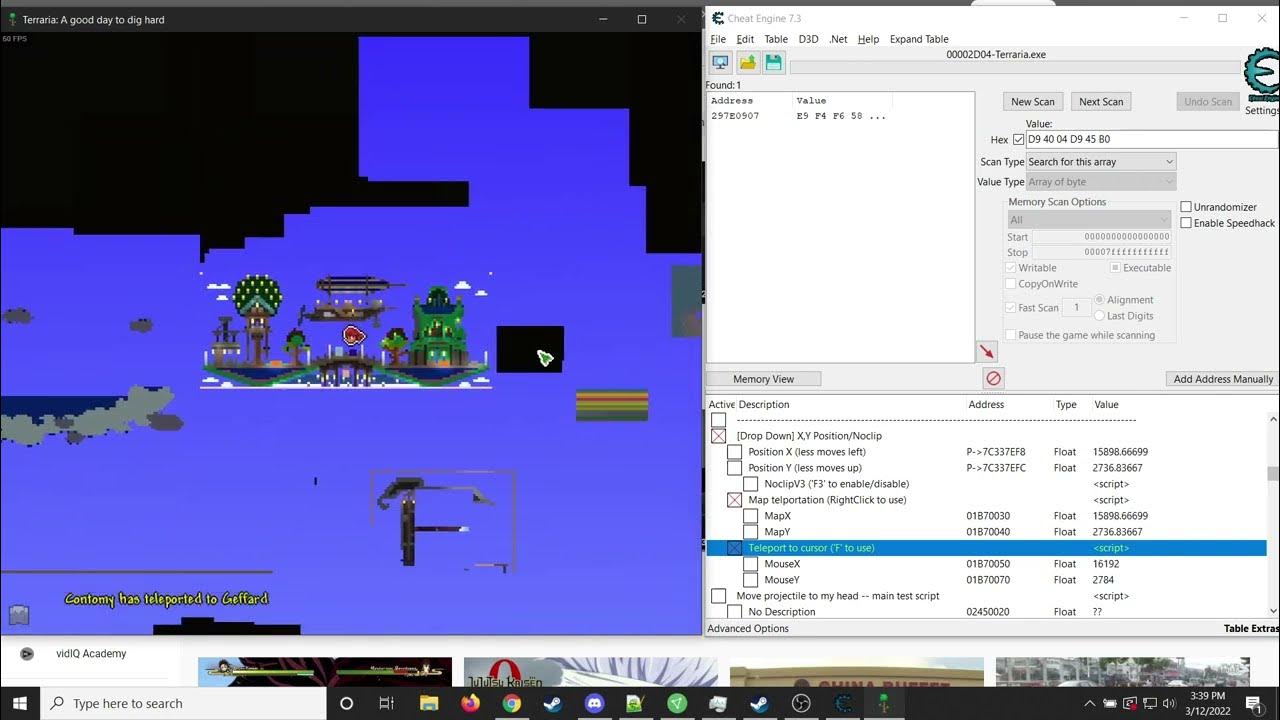Open the Help menu
Viewport: 1280px width, 720px height.
(868, 39)
